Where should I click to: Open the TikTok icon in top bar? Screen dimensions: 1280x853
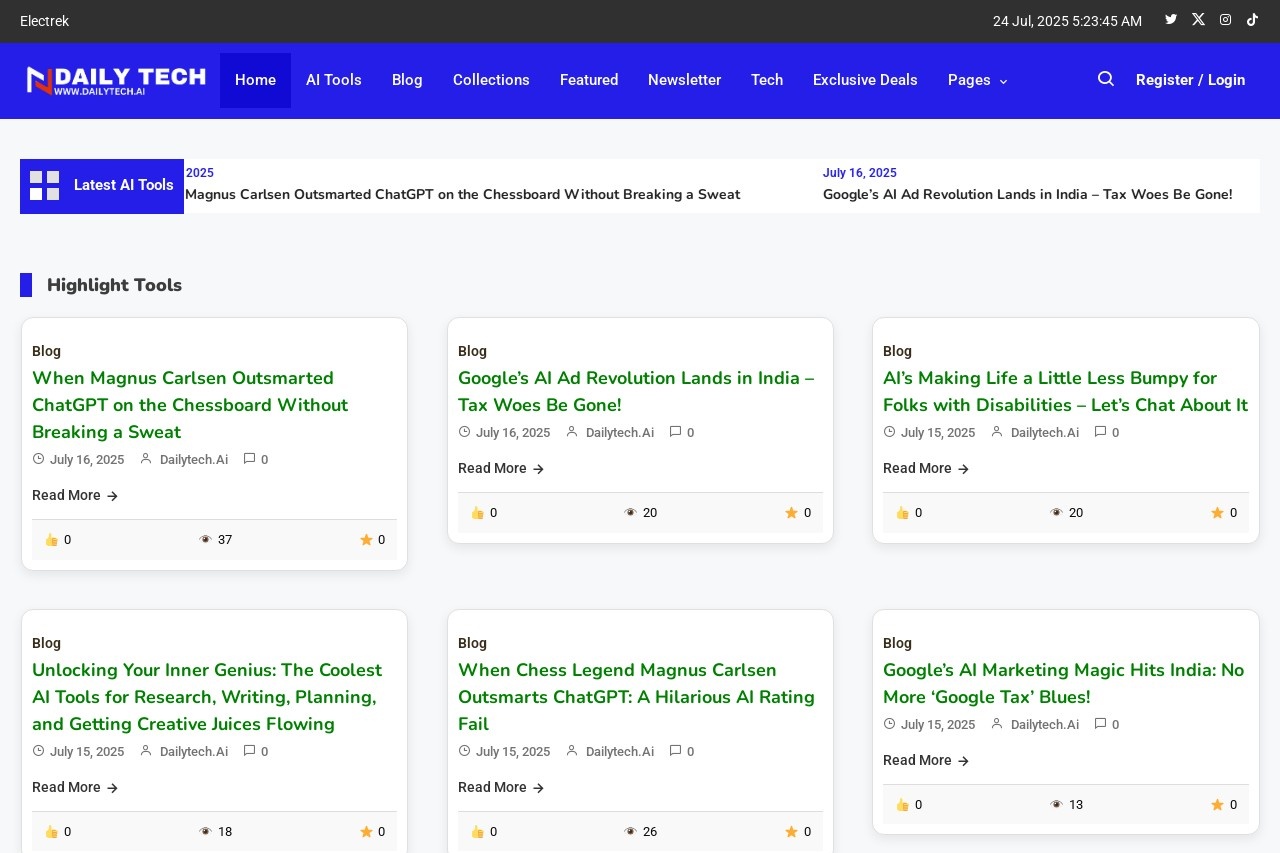[x=1252, y=19]
